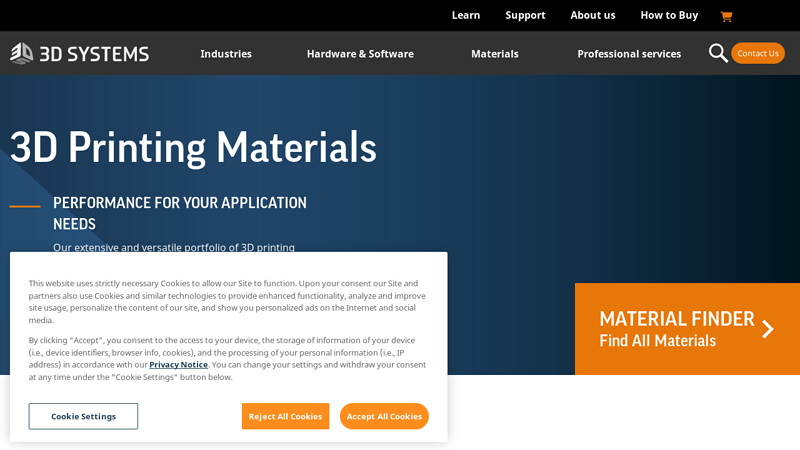Open the Learn menu
Image resolution: width=800 pixels, height=450 pixels.
click(466, 15)
